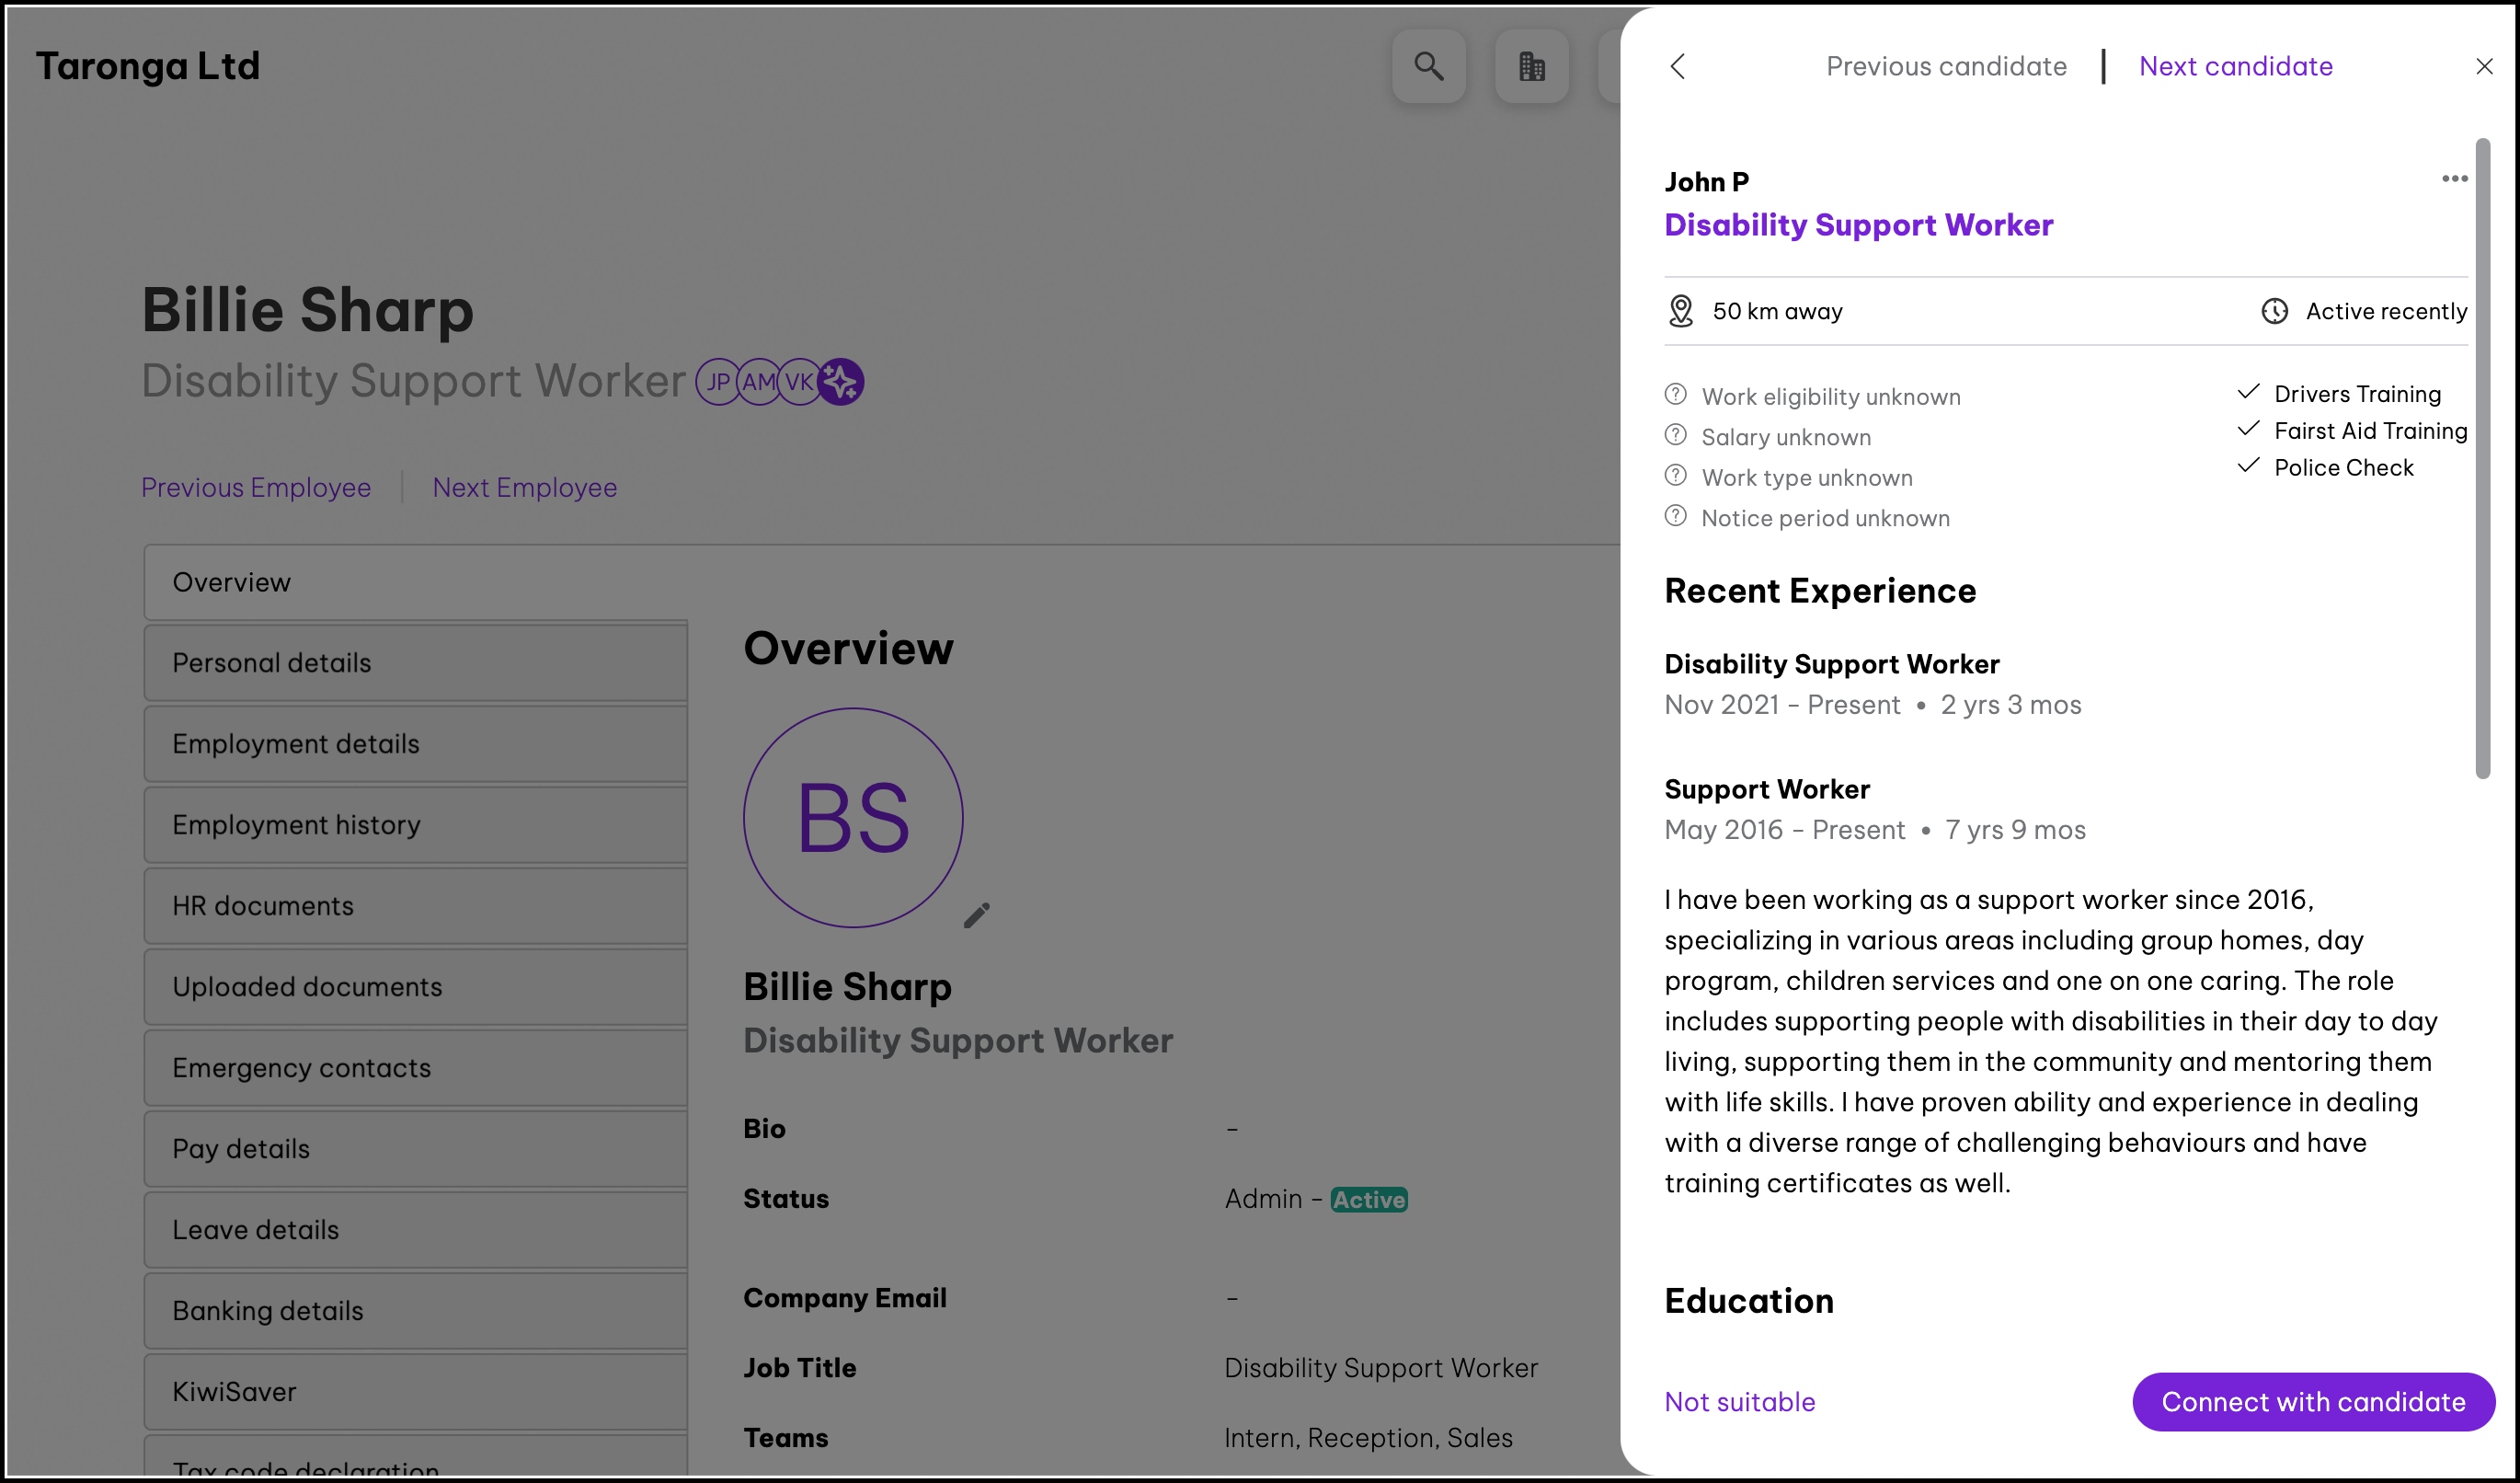
Task: Close the candidate side panel
Action: pos(2484,66)
